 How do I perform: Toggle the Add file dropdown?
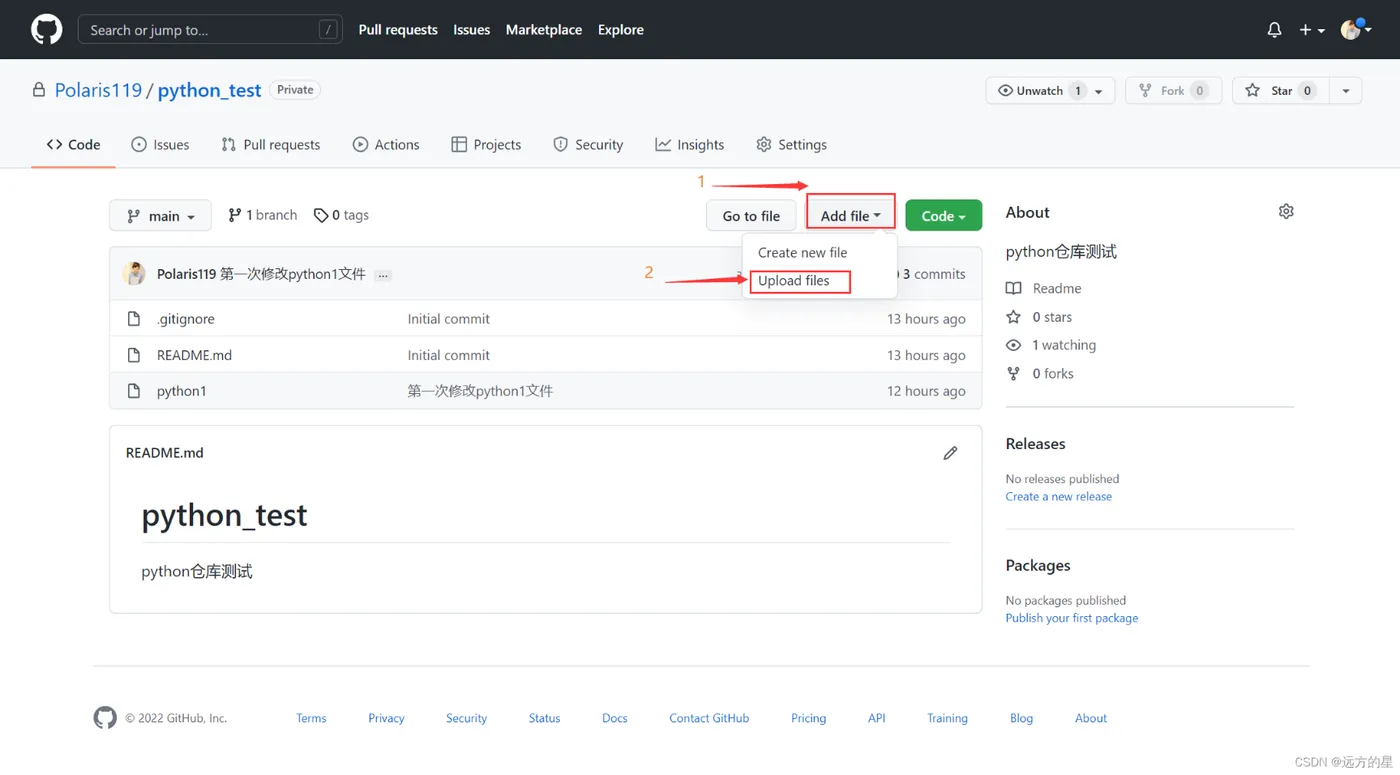tap(851, 216)
